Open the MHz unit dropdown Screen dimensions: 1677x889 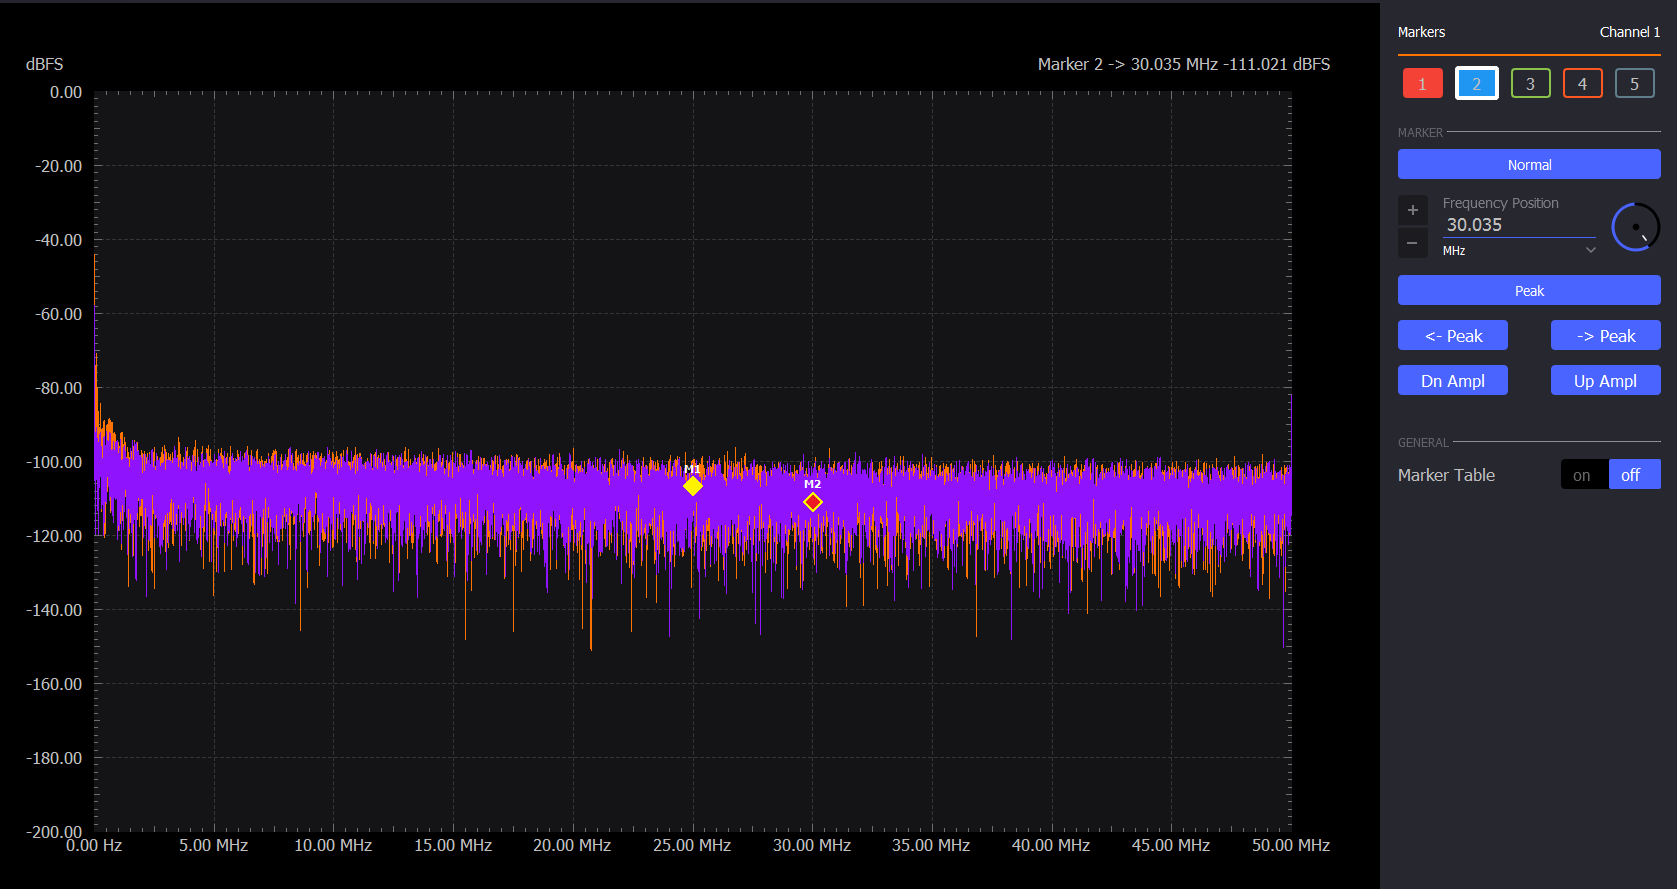pos(1518,250)
